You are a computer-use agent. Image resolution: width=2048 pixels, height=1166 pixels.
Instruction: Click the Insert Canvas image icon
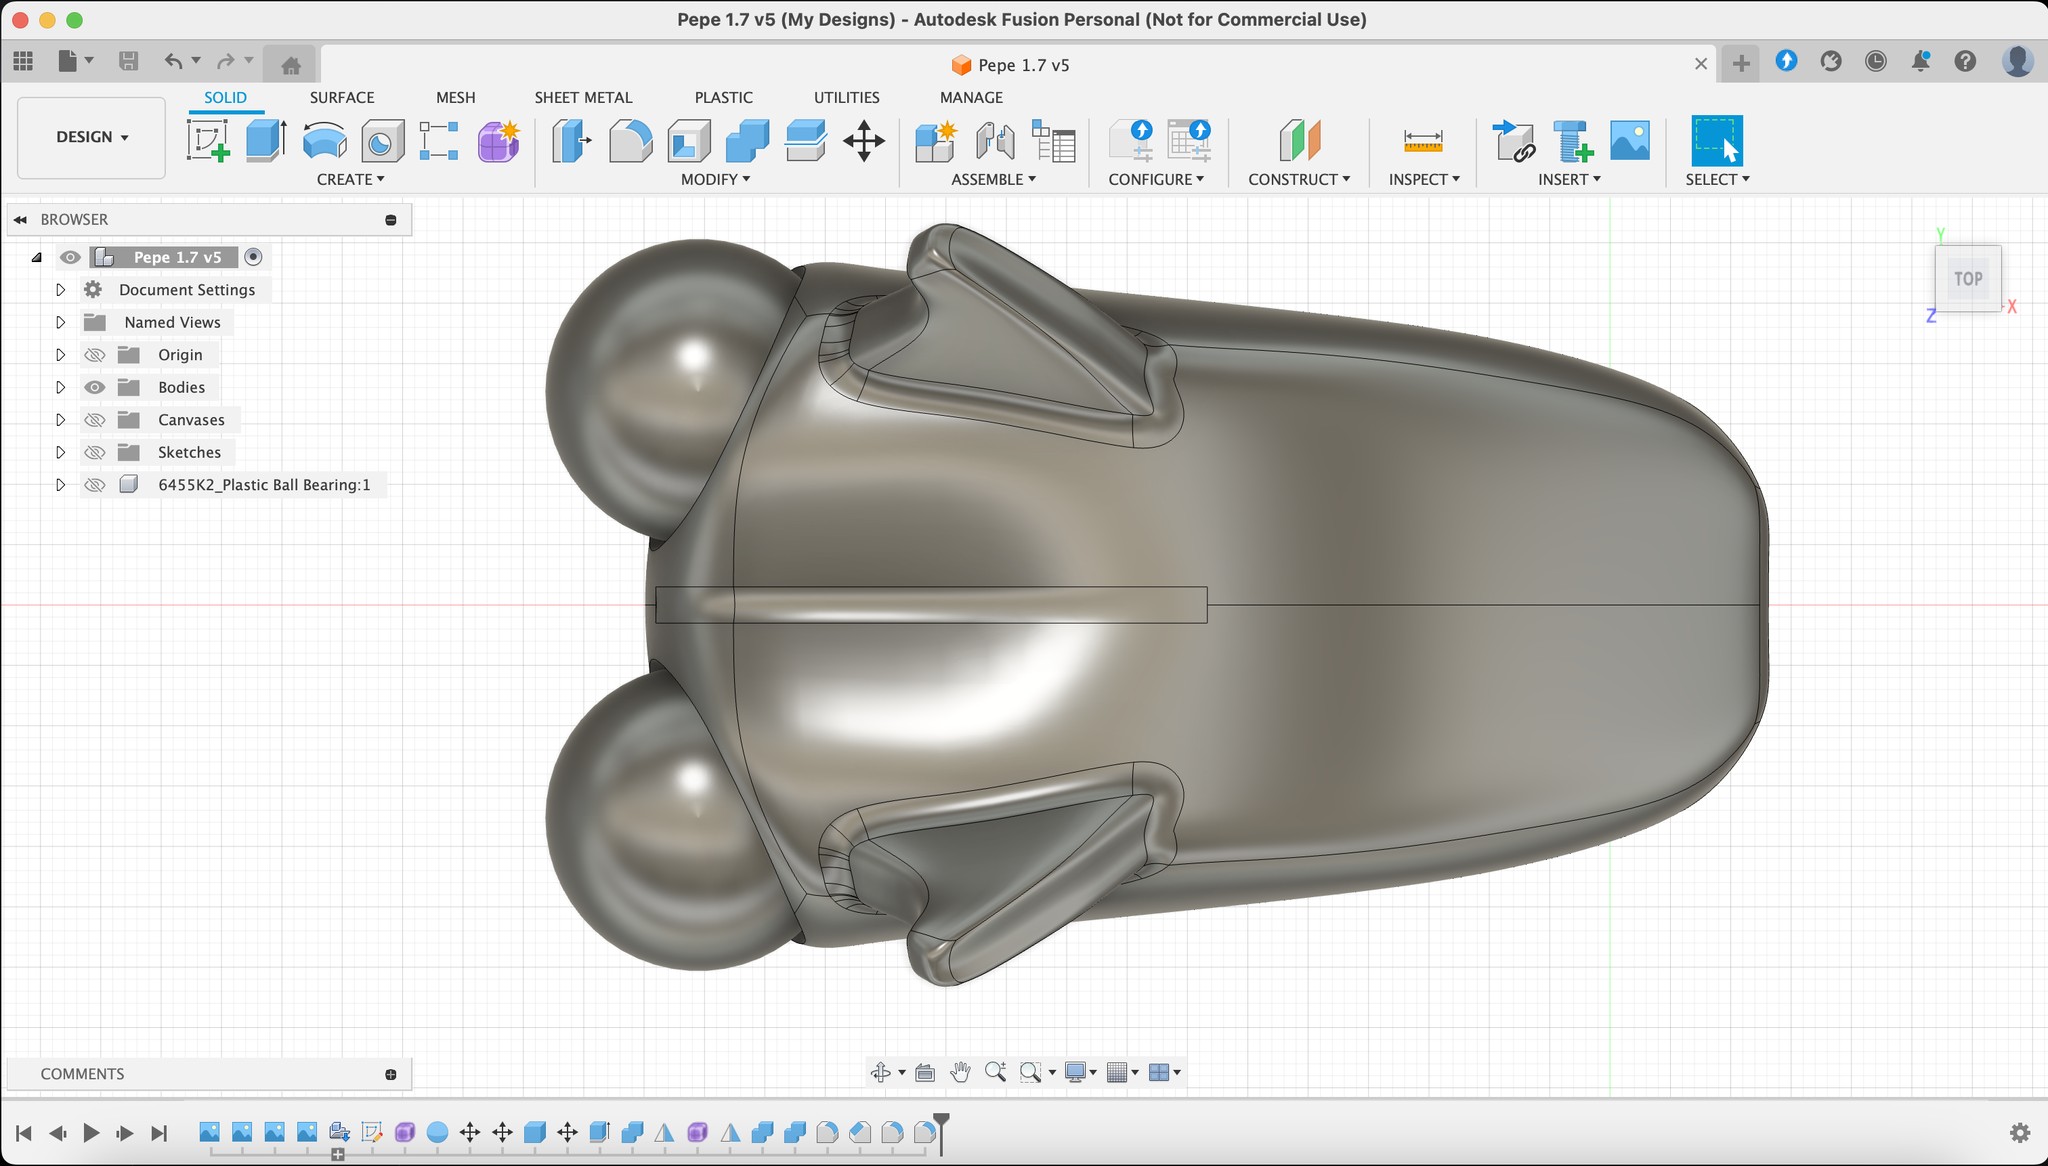click(x=1630, y=140)
